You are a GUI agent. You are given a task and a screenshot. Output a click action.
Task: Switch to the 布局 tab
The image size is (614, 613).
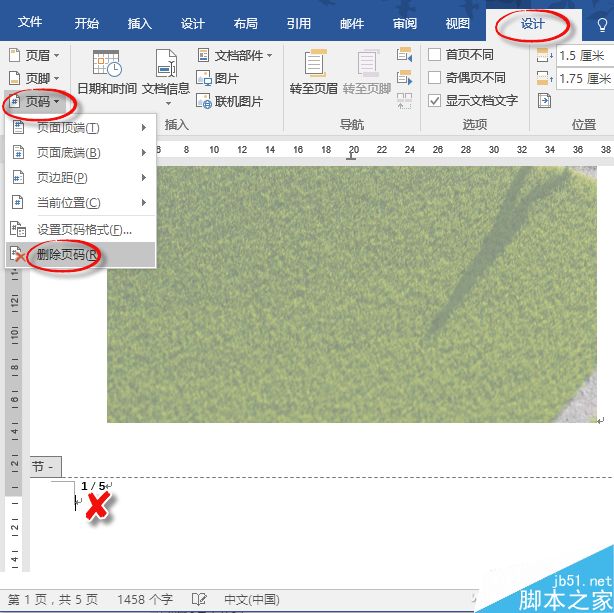click(246, 24)
